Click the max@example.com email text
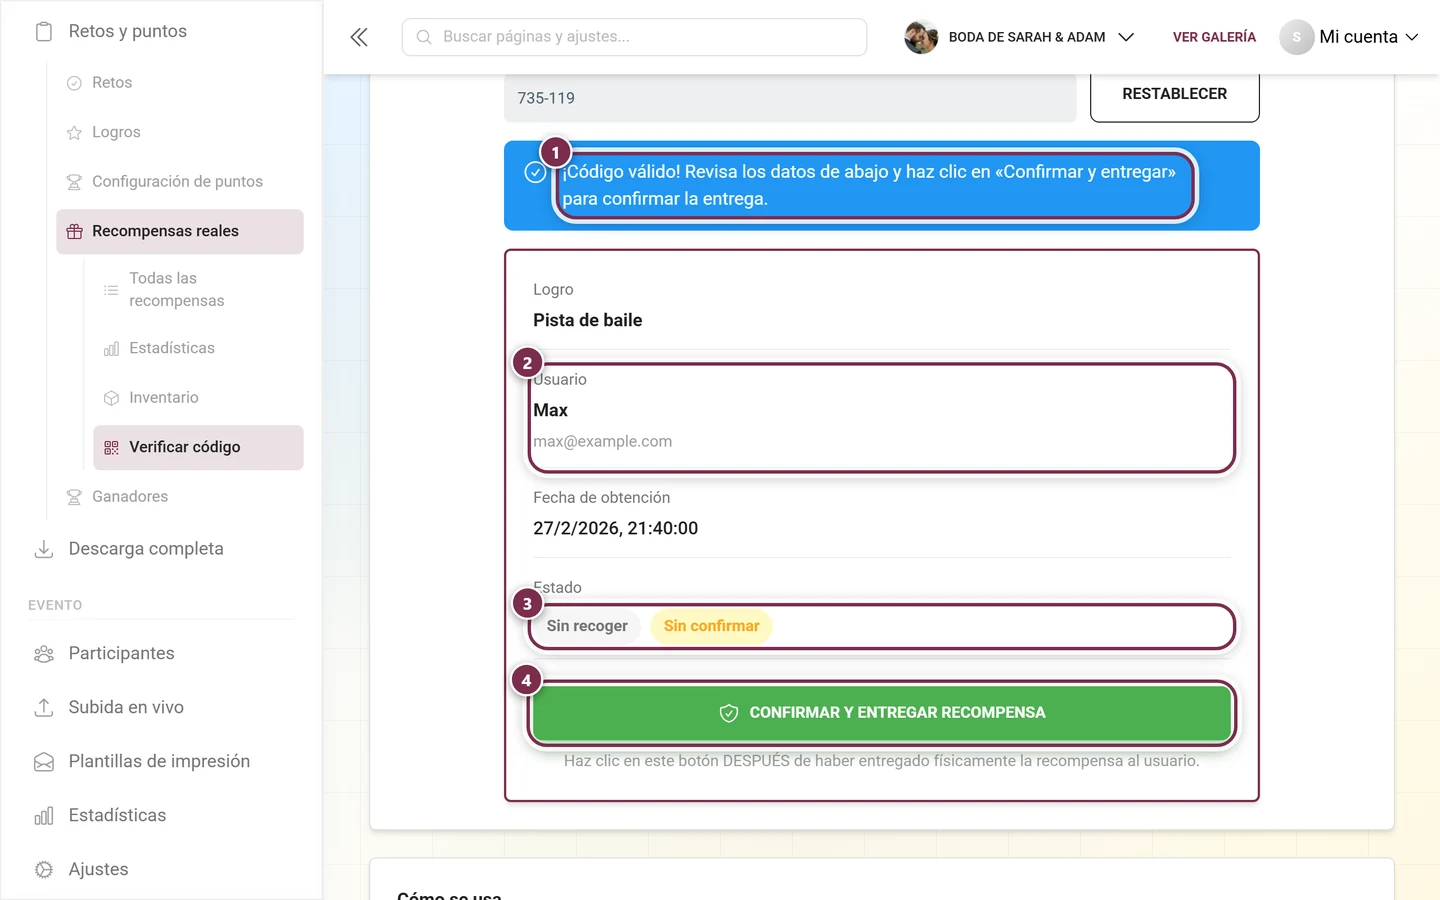This screenshot has width=1440, height=900. pos(602,442)
